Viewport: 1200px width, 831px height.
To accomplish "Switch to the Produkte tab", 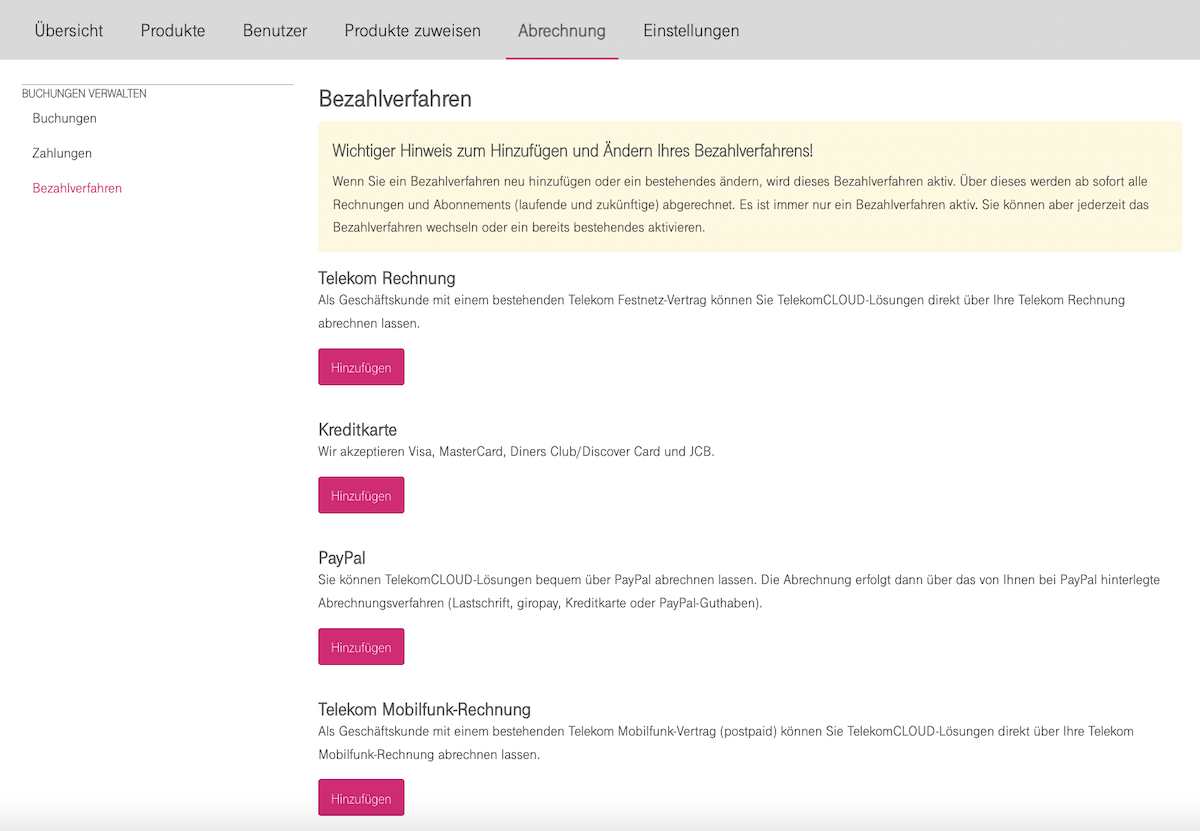I will [x=173, y=30].
